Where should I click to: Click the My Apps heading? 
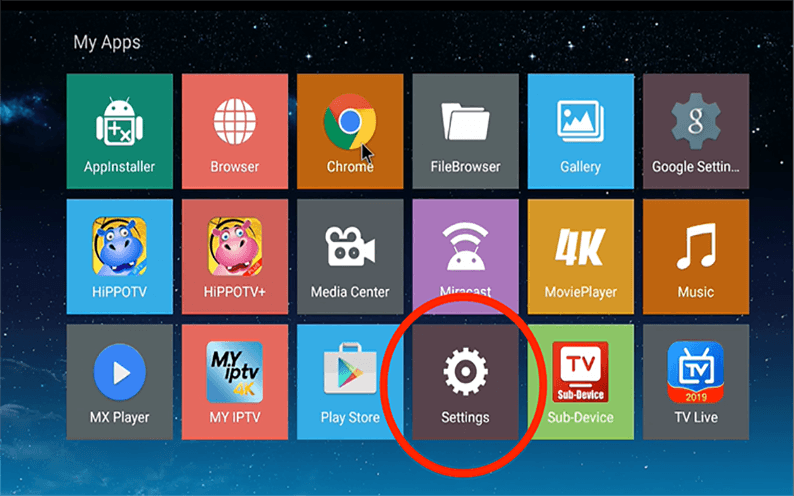click(x=107, y=43)
